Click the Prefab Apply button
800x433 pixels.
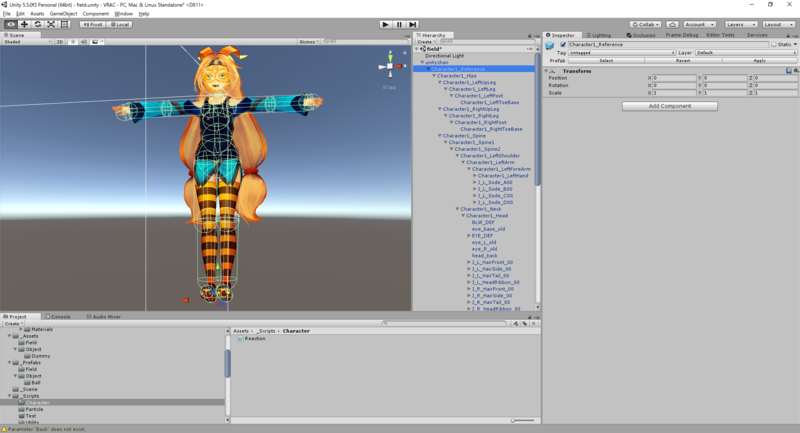click(x=760, y=60)
